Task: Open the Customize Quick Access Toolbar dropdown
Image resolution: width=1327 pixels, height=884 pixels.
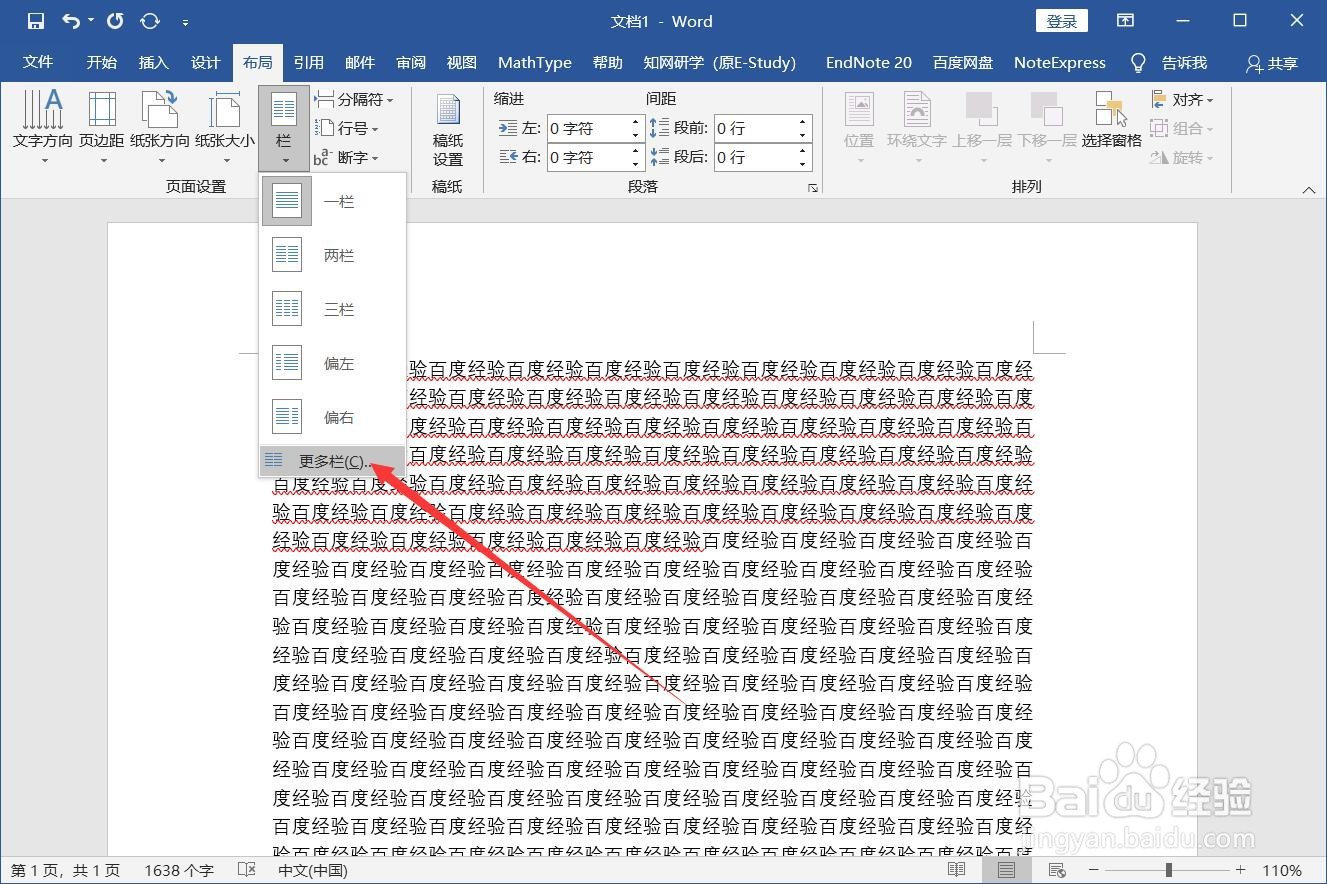Action: pyautogui.click(x=186, y=22)
